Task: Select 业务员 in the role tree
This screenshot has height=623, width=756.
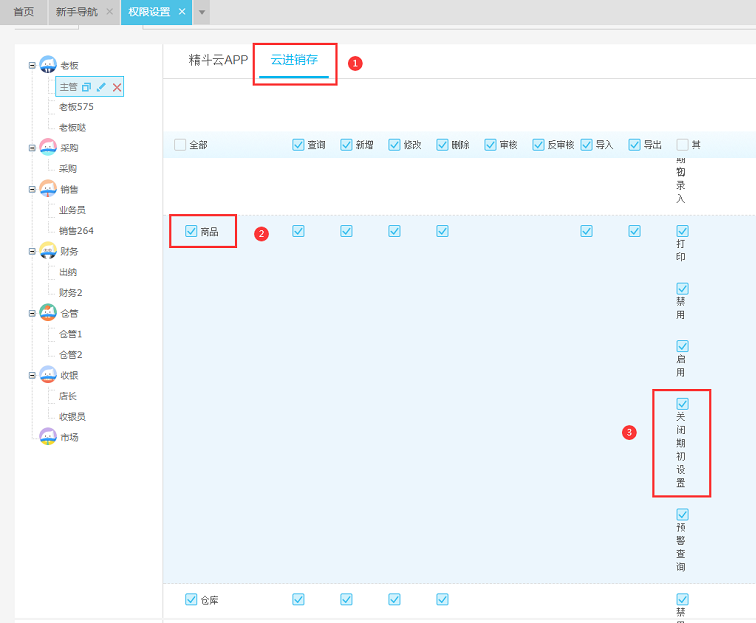Action: [x=72, y=210]
